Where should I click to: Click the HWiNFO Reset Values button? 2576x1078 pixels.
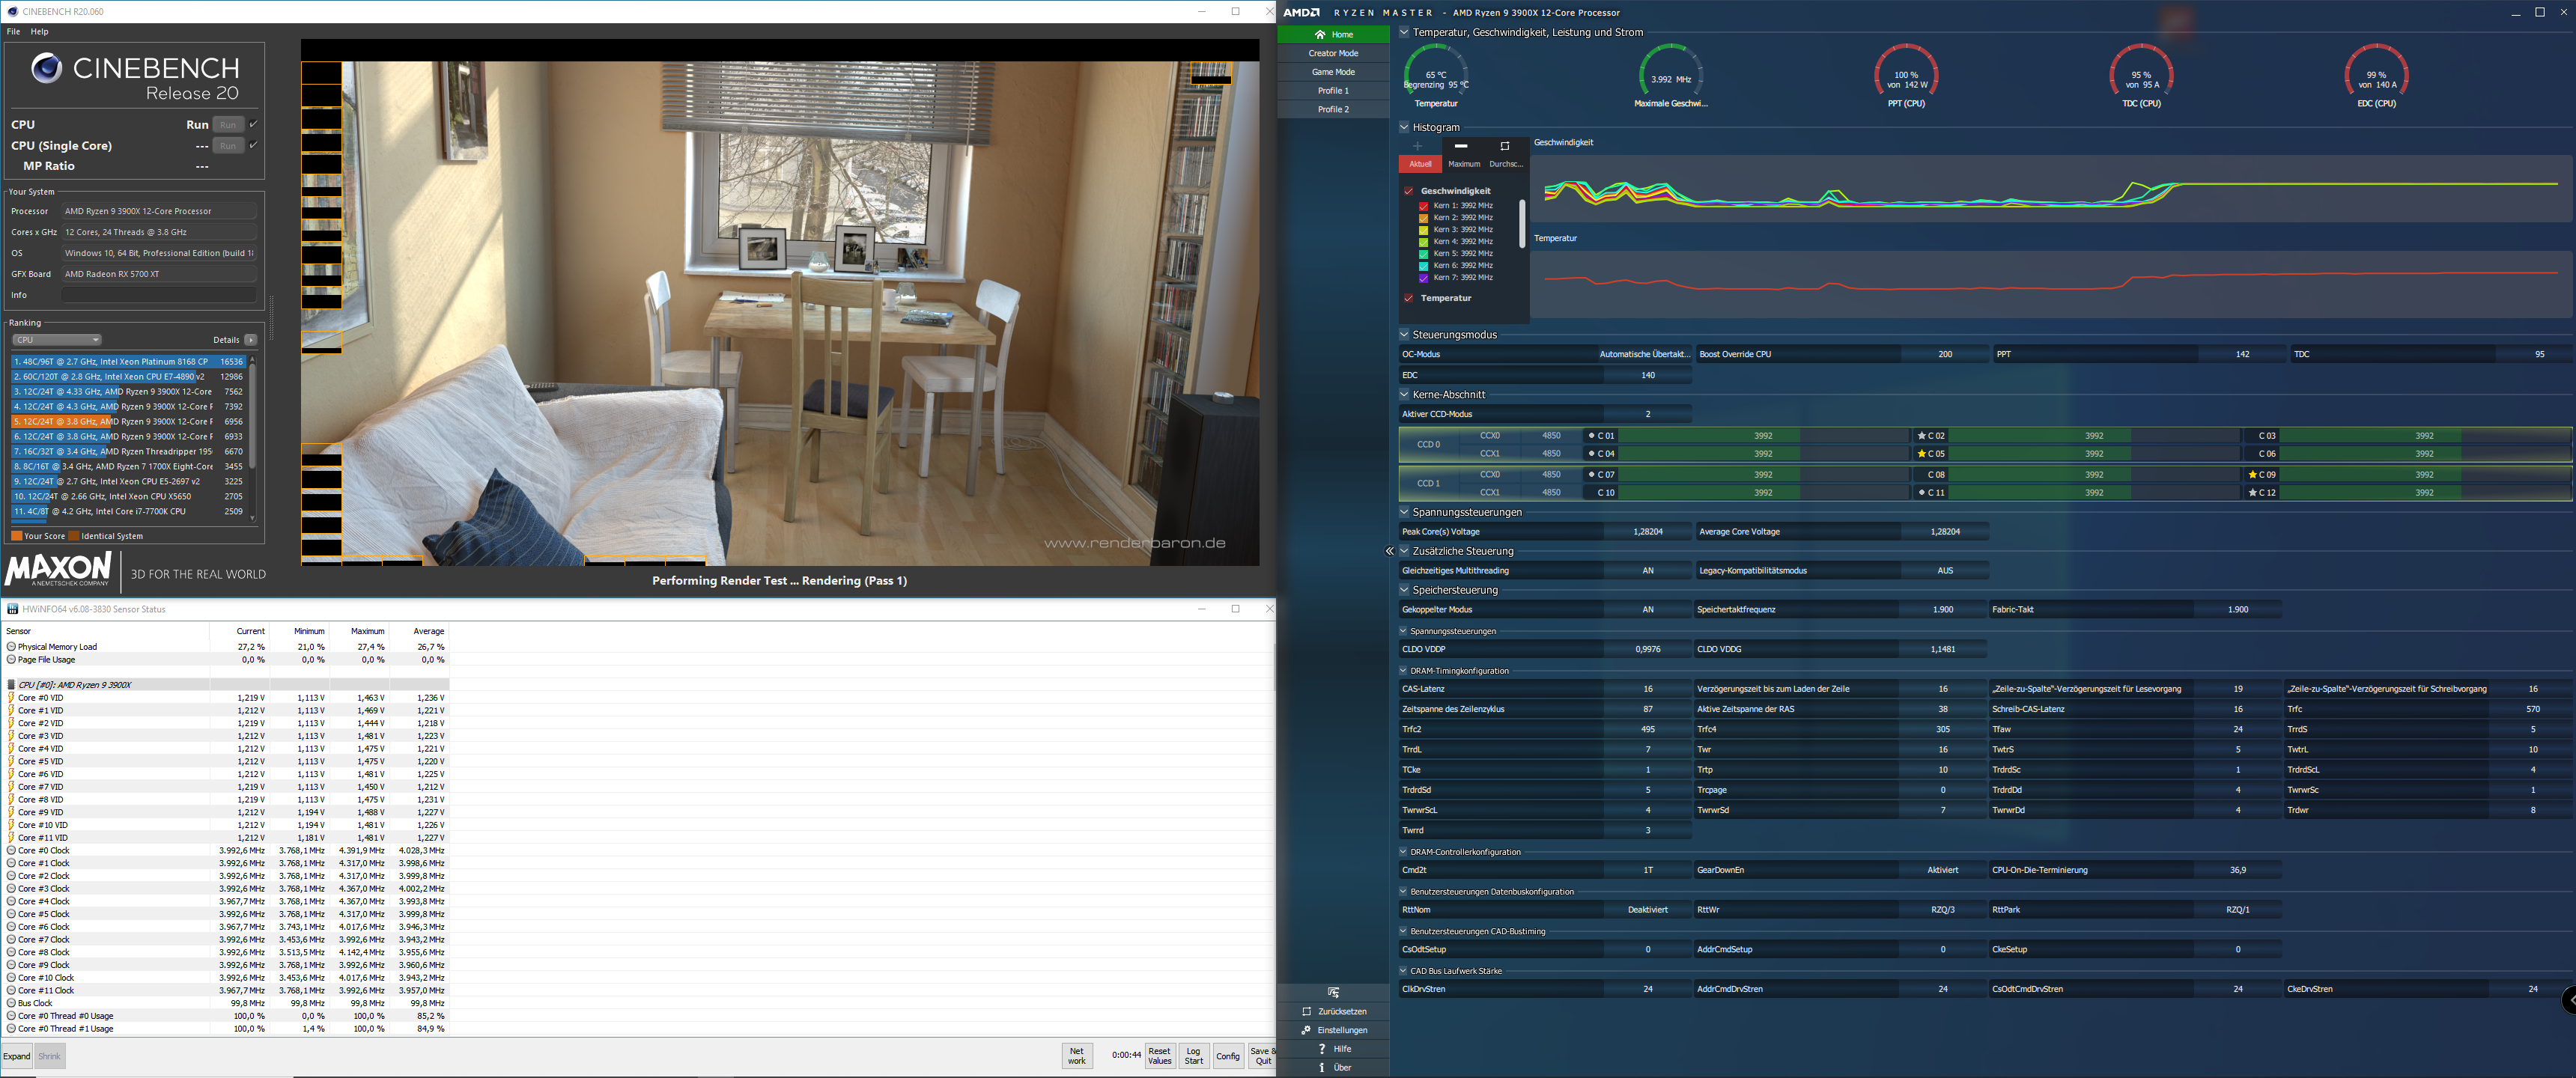(1159, 1056)
